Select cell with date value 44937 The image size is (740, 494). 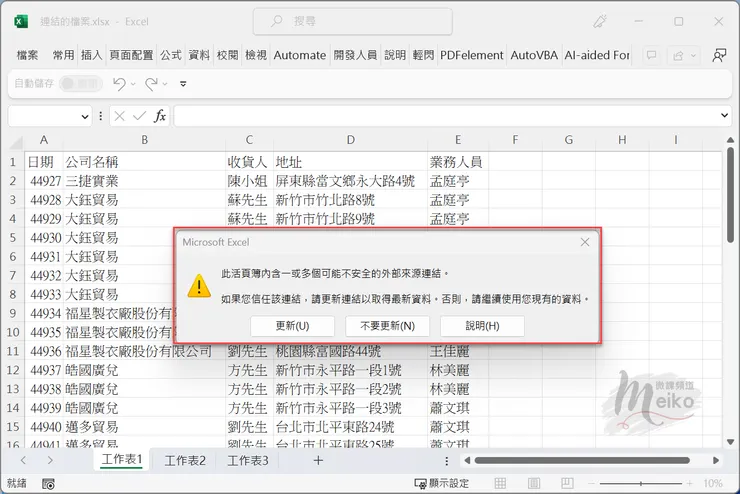43,370
